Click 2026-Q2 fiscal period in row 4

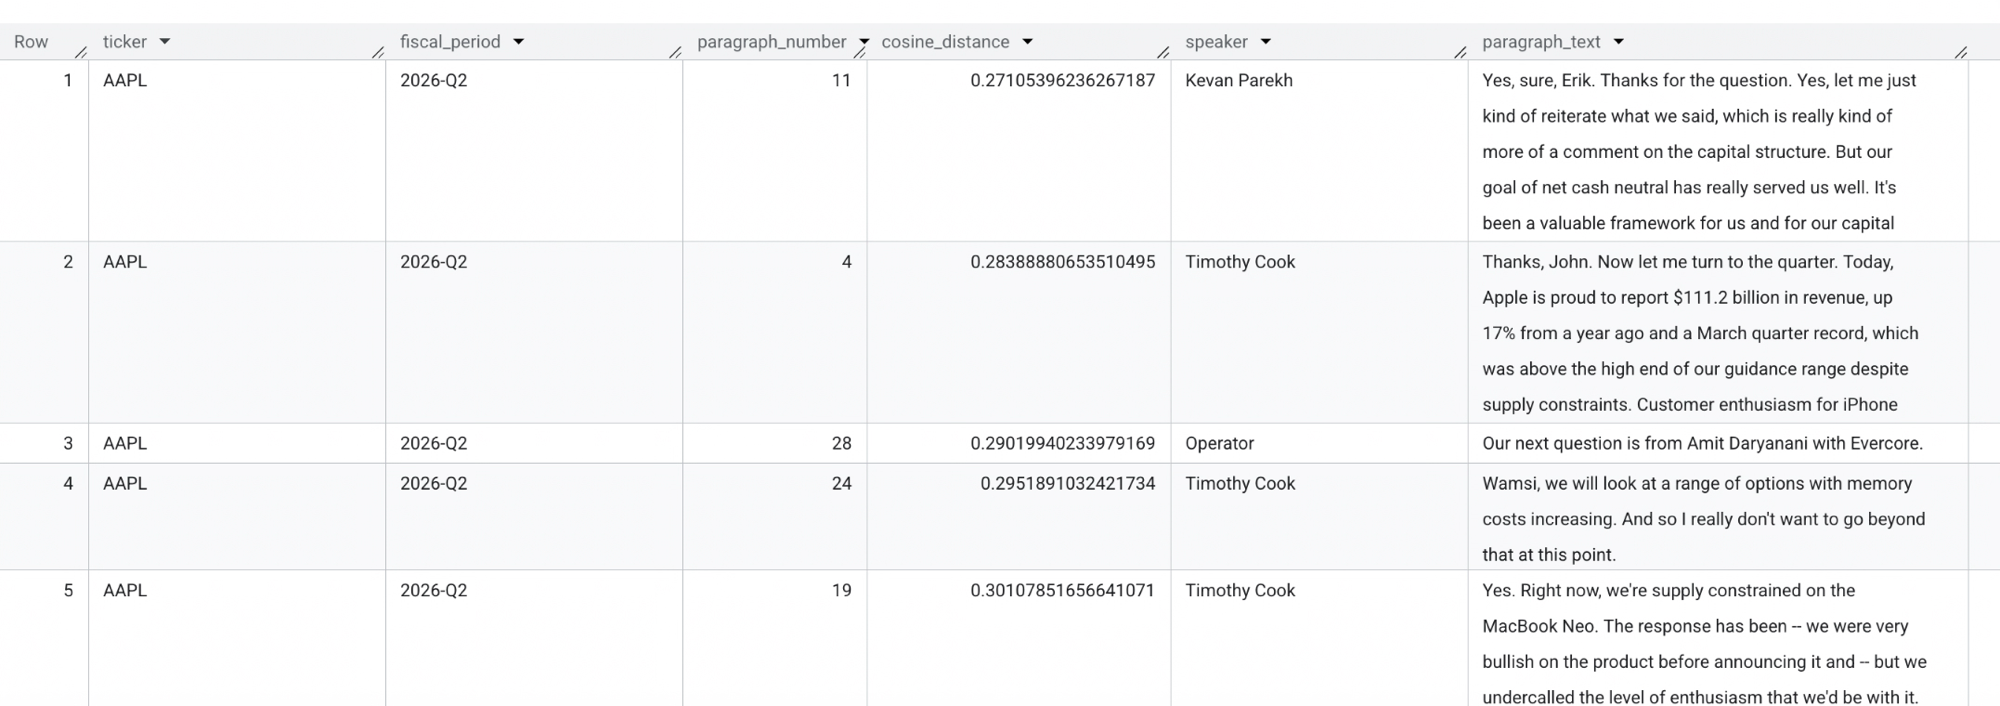433,483
